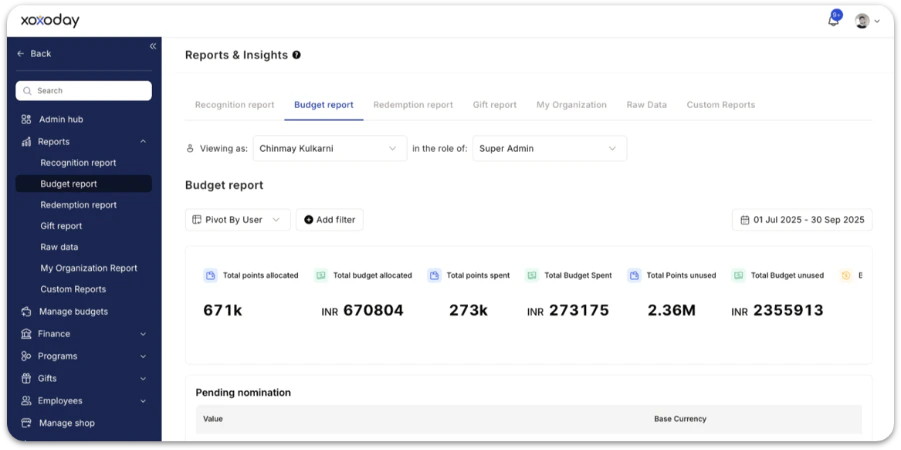The image size is (901, 450).
Task: Click the Admin hub icon
Action: (x=26, y=120)
